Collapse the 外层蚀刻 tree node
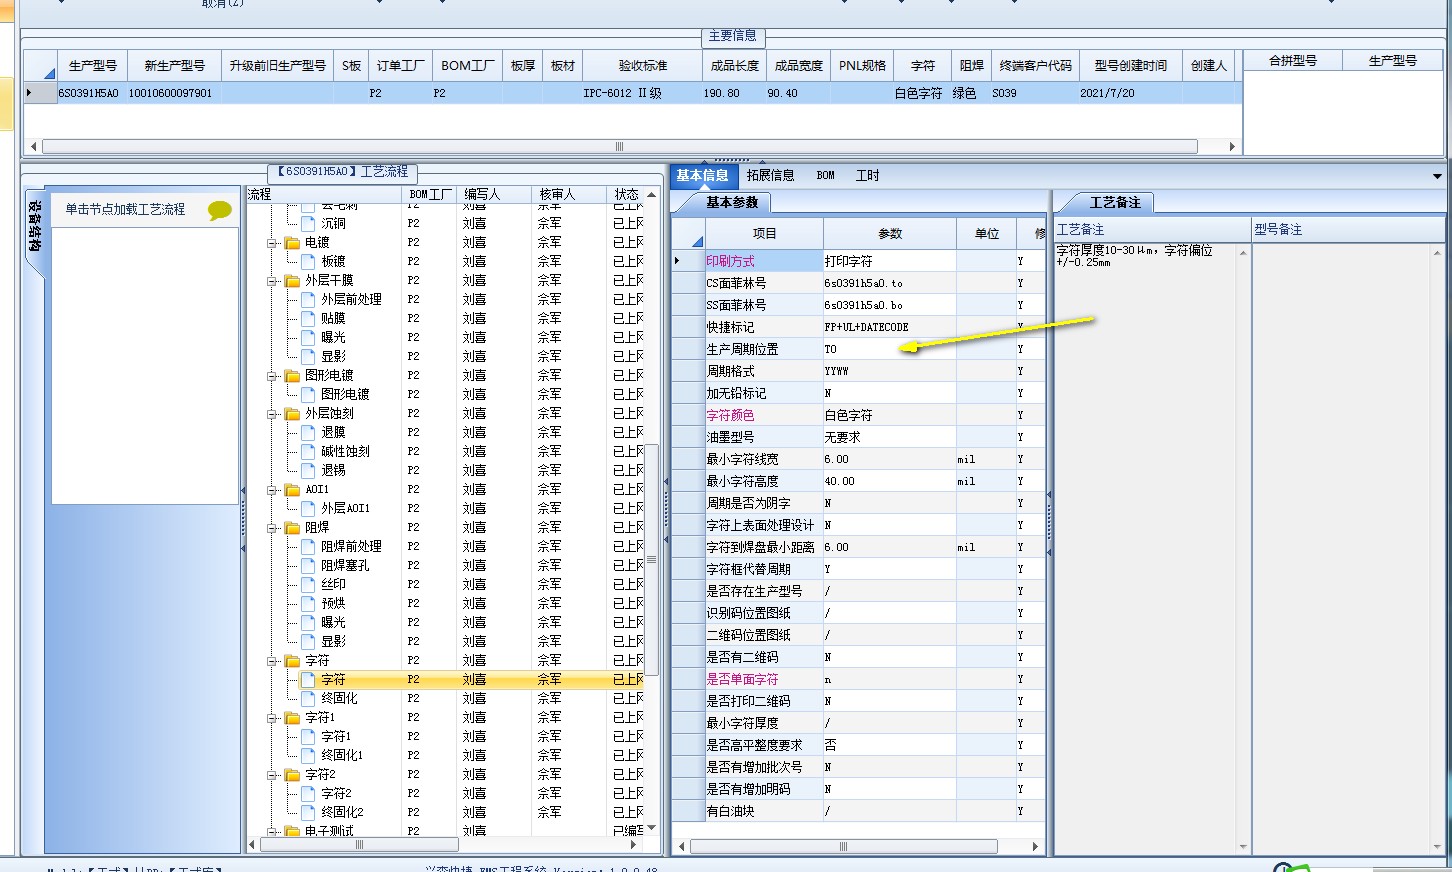This screenshot has width=1452, height=872. [x=272, y=414]
